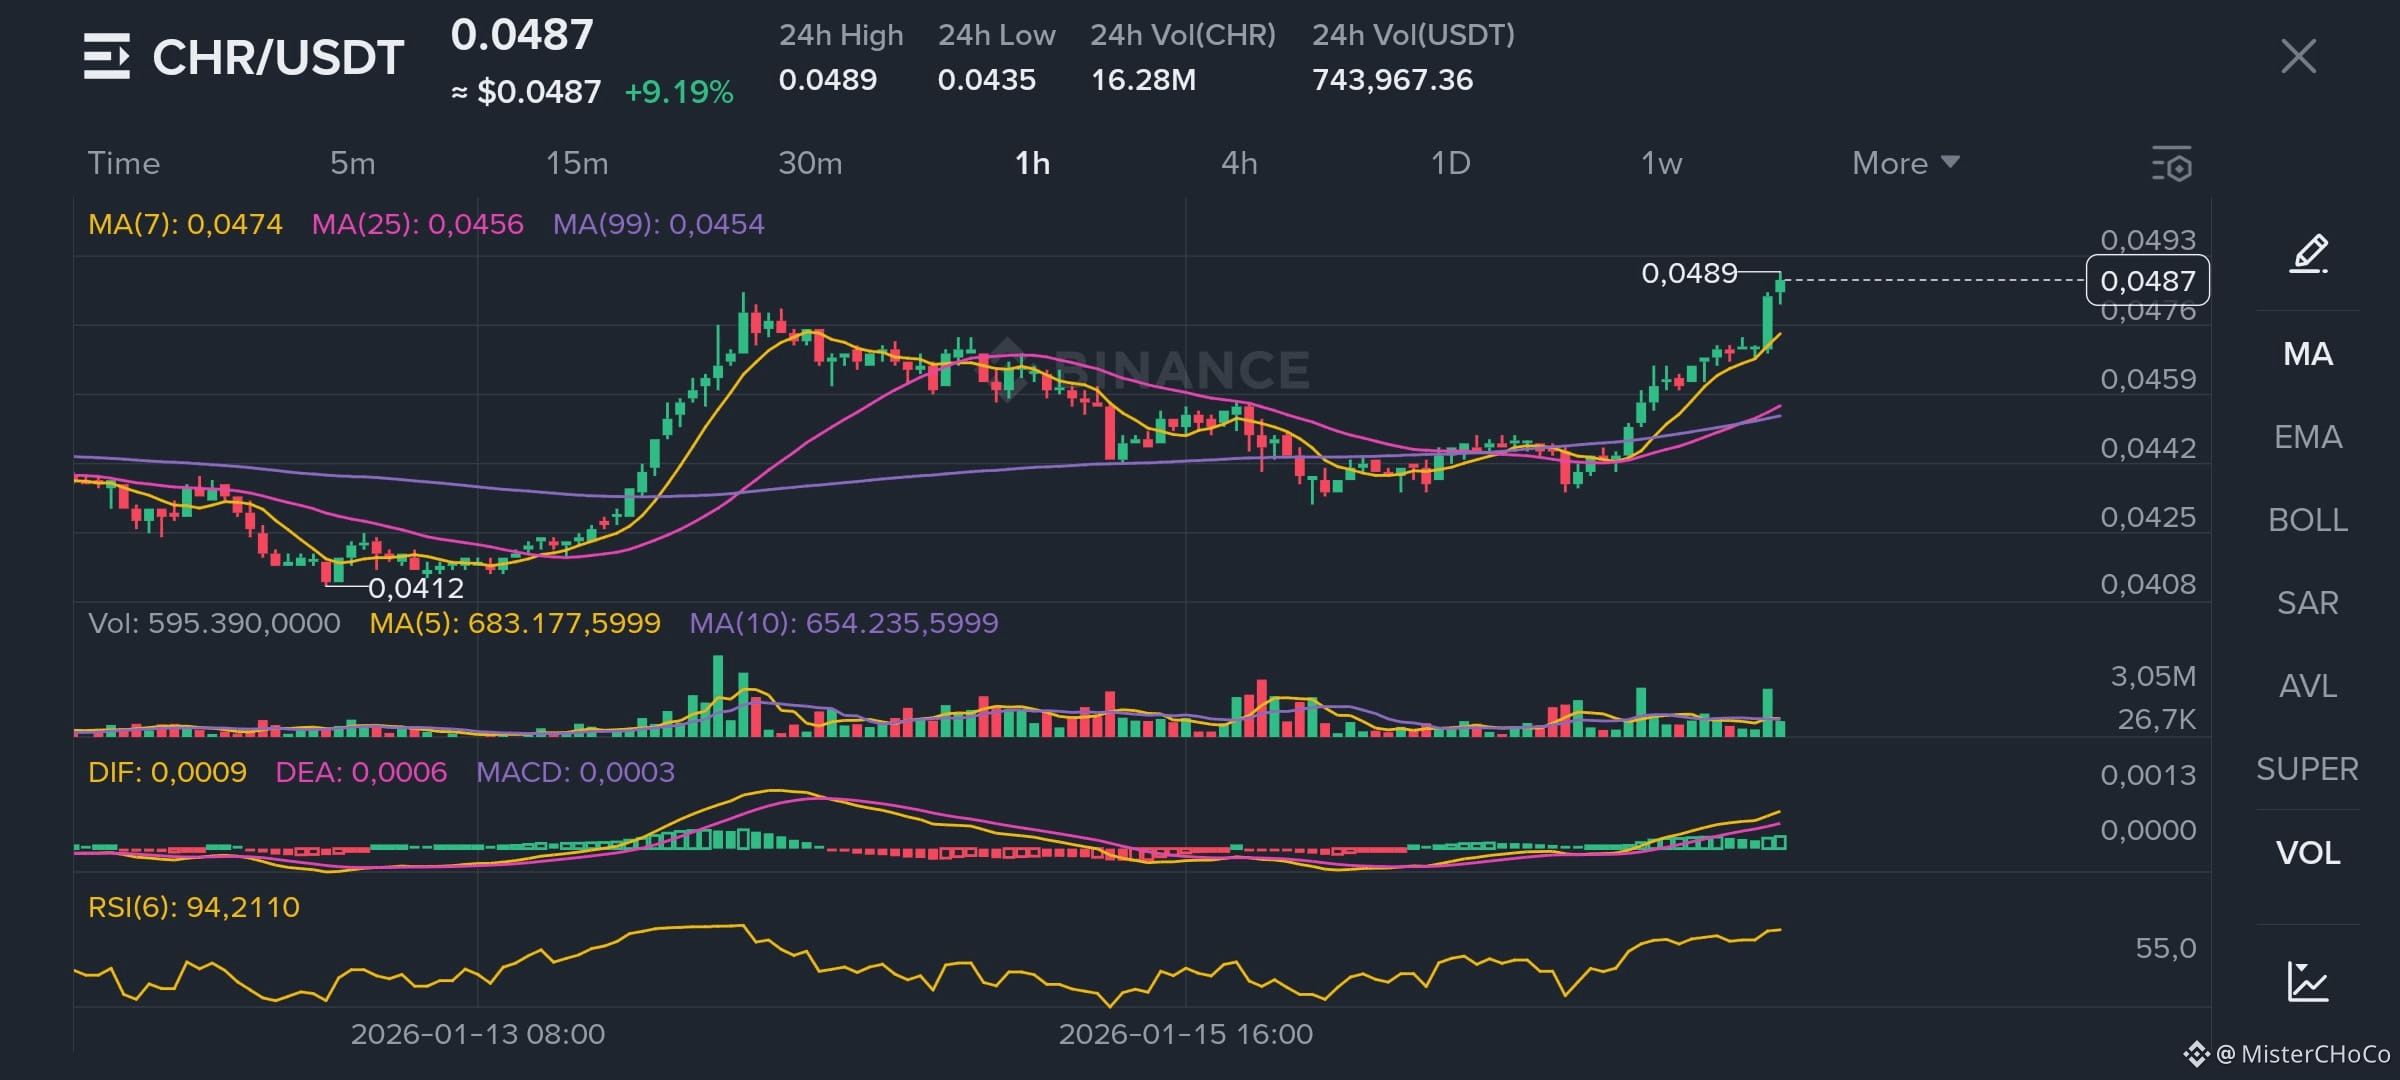Click the 0,0408 price axis label
Viewport: 2400px width, 1080px height.
click(x=2148, y=584)
